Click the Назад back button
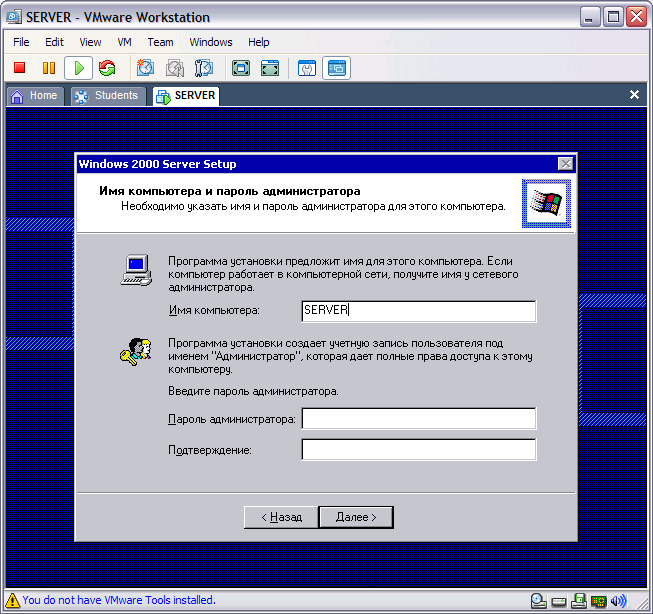The width and height of the screenshot is (653, 614). pyautogui.click(x=281, y=517)
